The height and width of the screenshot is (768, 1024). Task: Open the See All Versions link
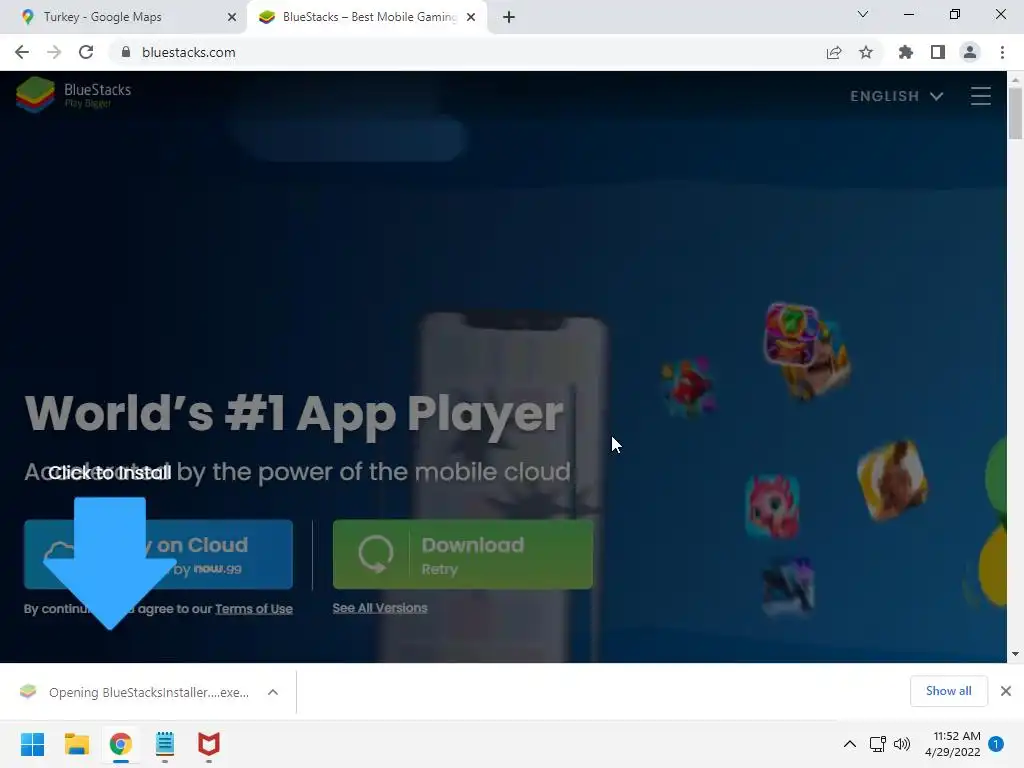coord(380,608)
